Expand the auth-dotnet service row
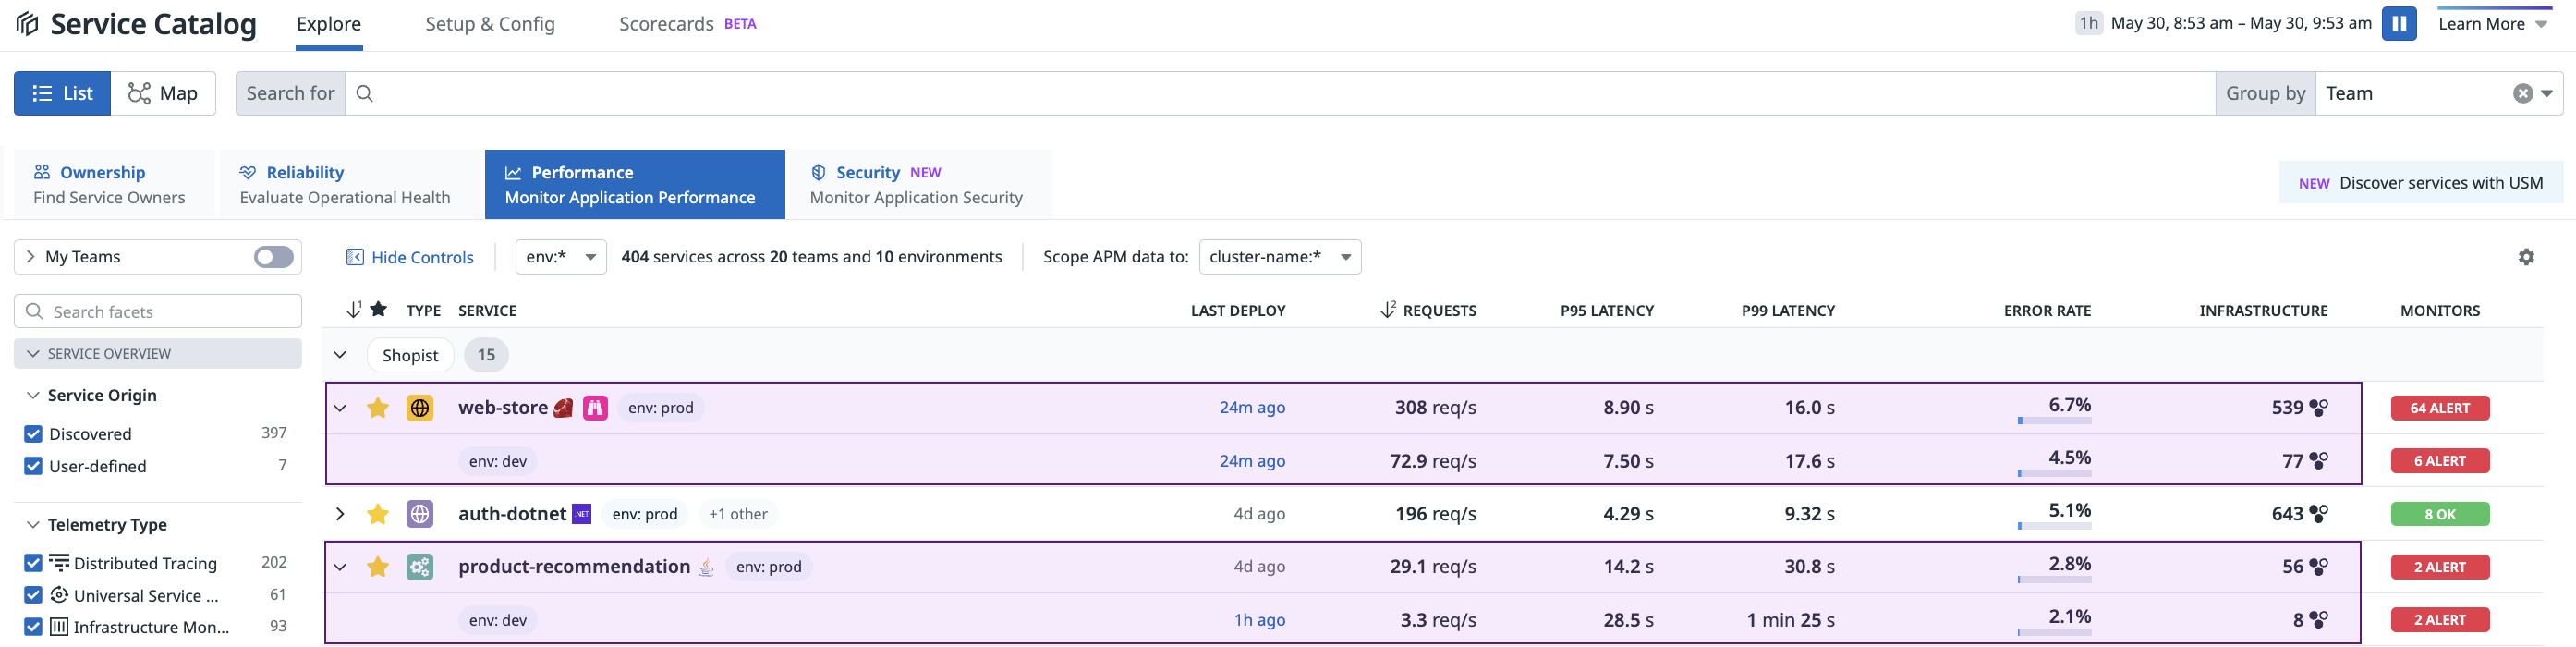This screenshot has width=2576, height=647. [340, 514]
